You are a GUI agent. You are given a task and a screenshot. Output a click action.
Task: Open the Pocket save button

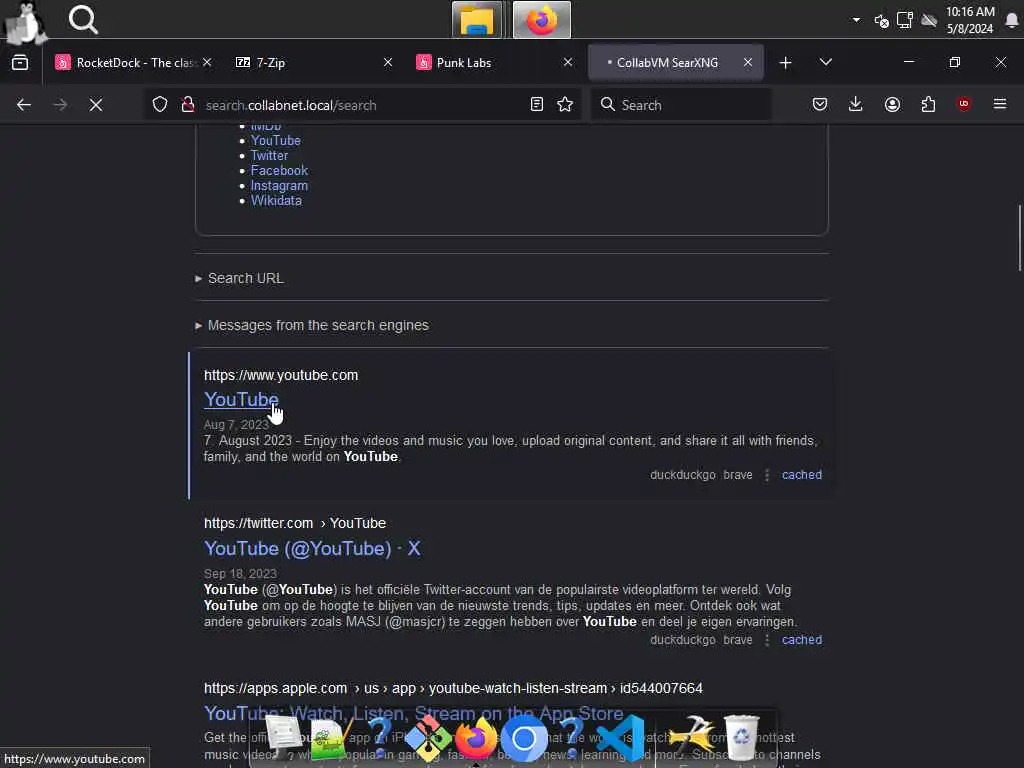(x=820, y=104)
